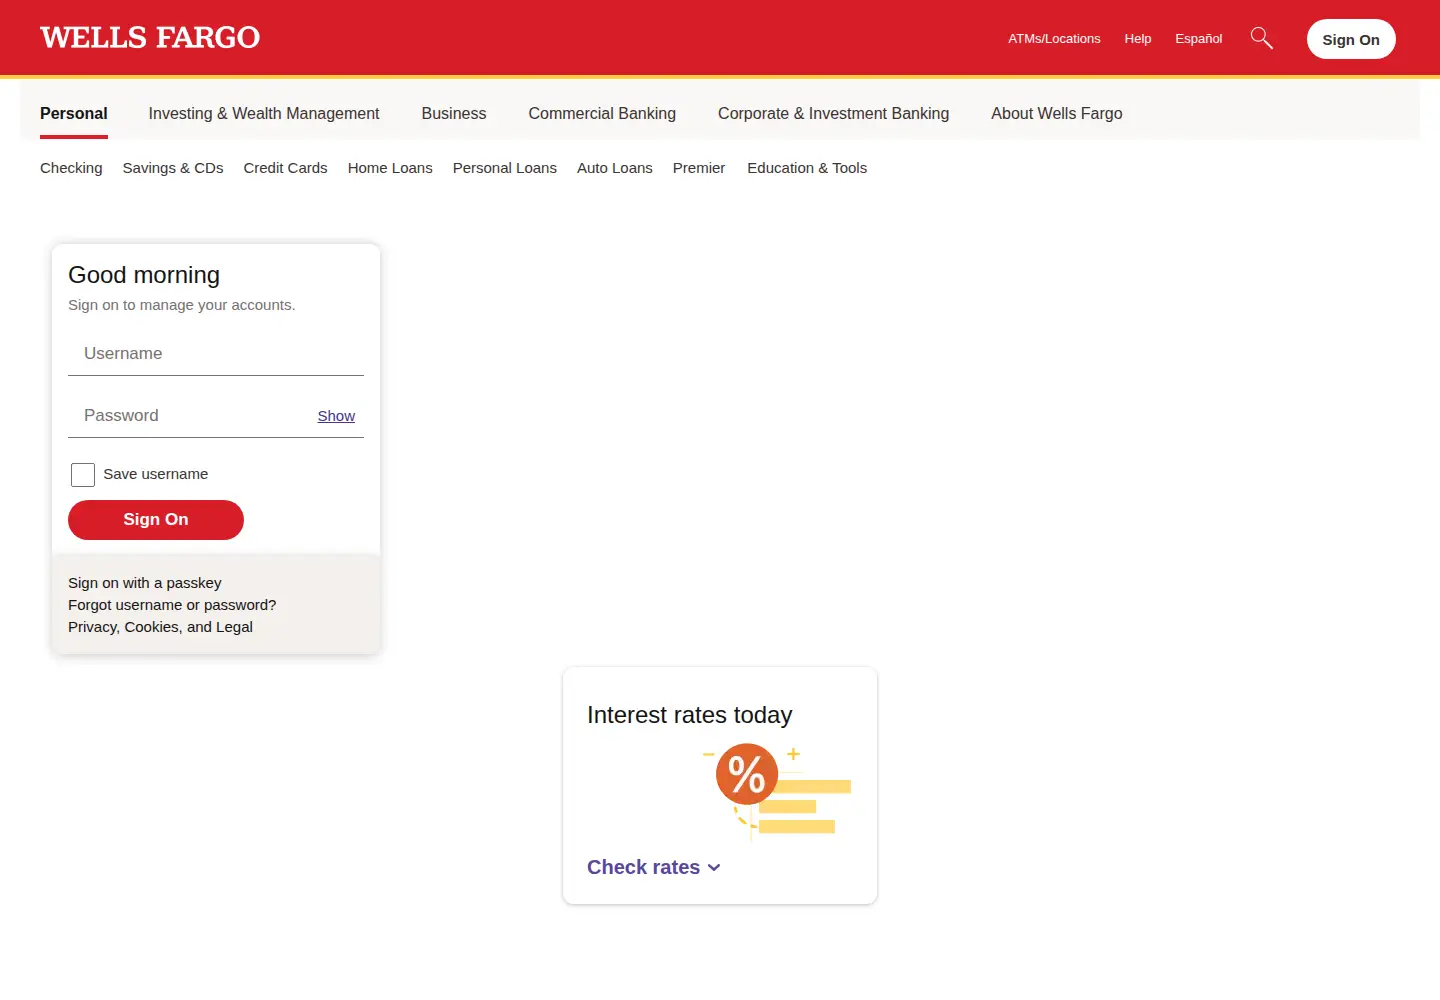Click Forgot username or password?
Image resolution: width=1440 pixels, height=1000 pixels.
pyautogui.click(x=172, y=605)
